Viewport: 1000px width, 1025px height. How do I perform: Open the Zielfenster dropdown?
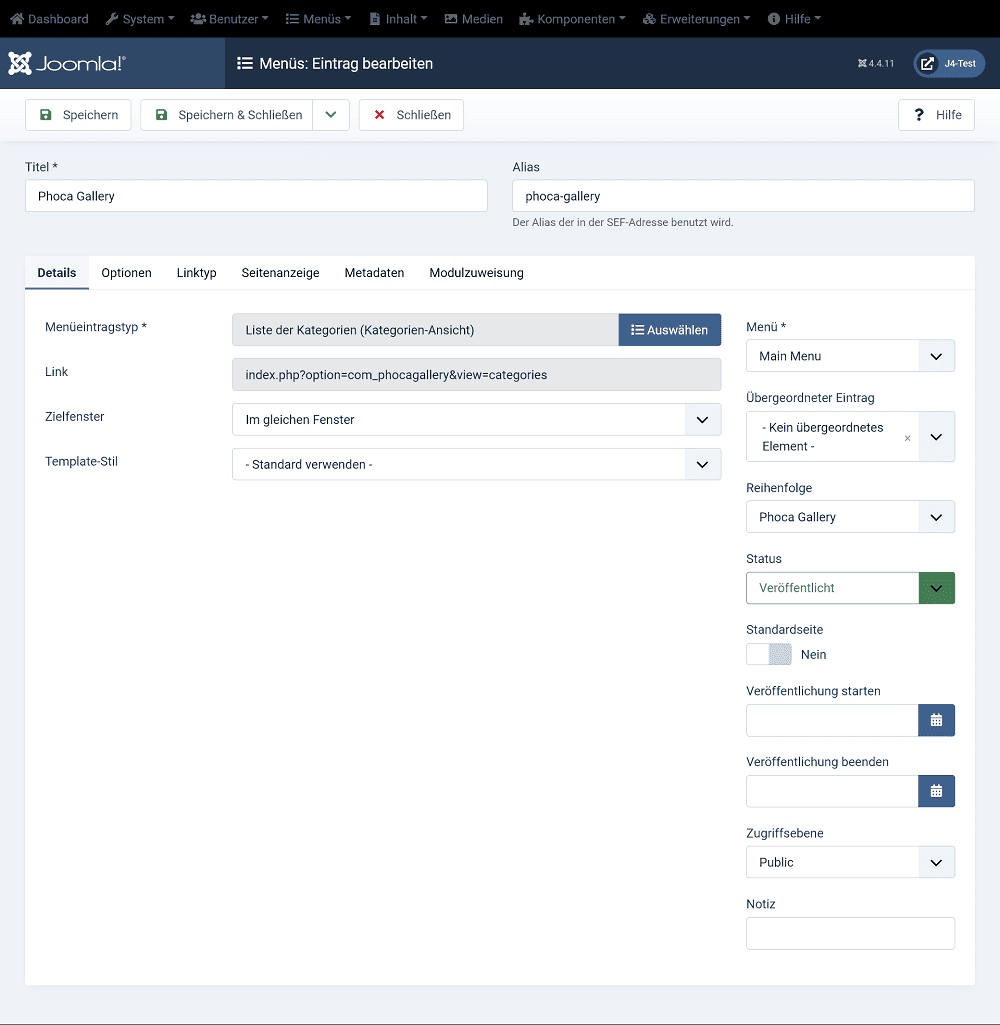point(476,420)
